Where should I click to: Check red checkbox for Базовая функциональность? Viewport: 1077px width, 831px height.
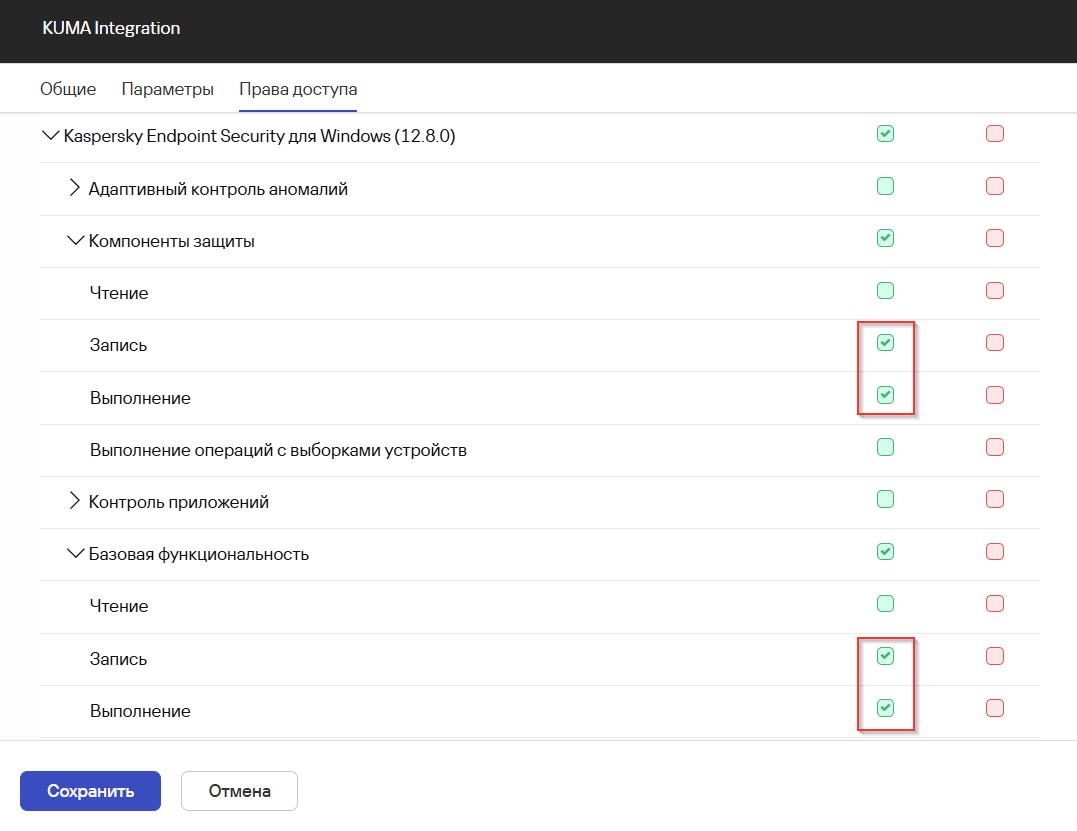[x=995, y=551]
